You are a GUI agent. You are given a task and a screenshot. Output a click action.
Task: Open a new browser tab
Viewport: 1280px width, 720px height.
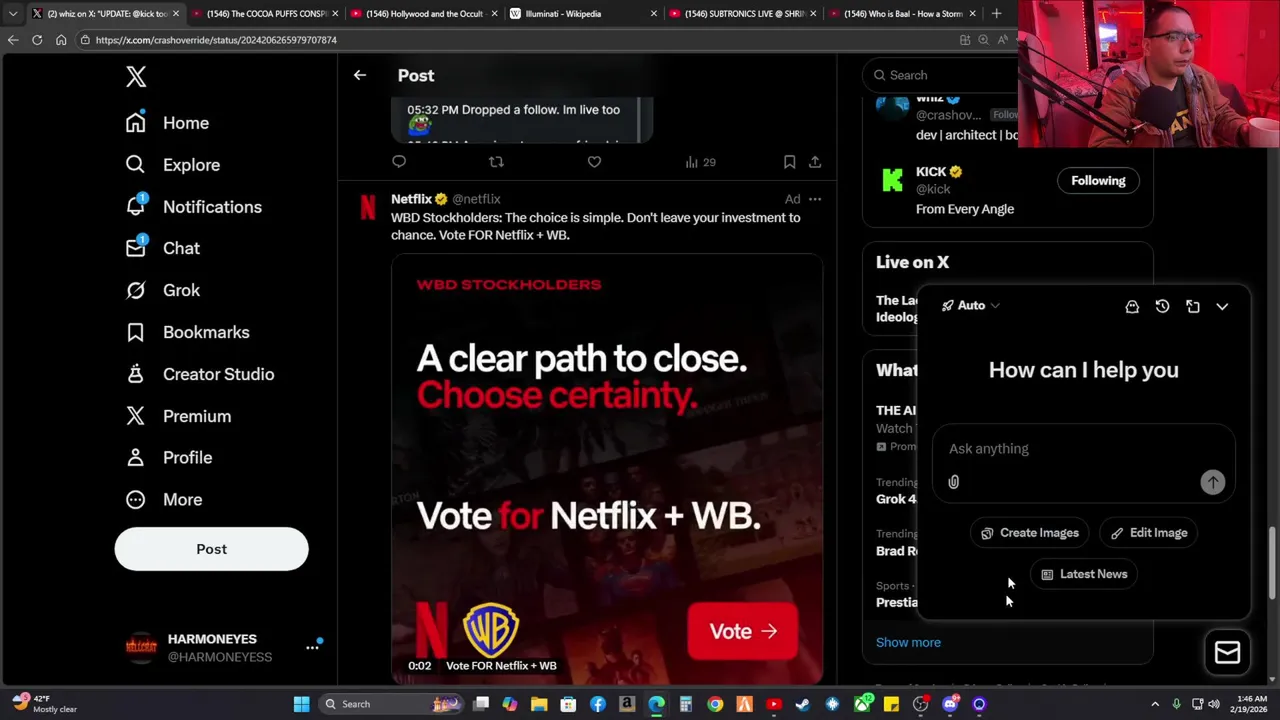pos(996,14)
